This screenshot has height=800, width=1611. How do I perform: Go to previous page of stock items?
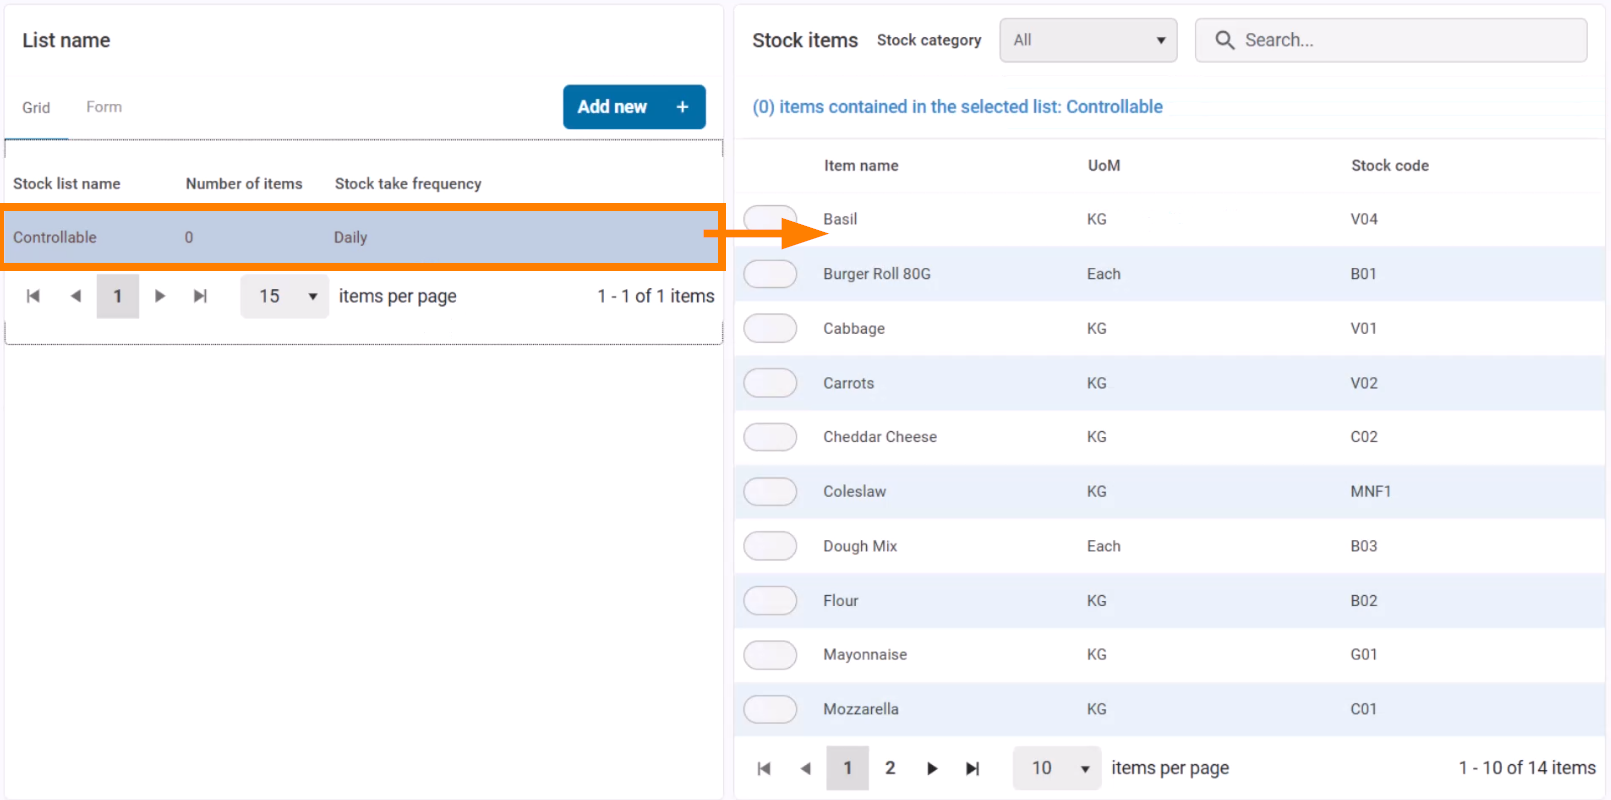tap(806, 768)
